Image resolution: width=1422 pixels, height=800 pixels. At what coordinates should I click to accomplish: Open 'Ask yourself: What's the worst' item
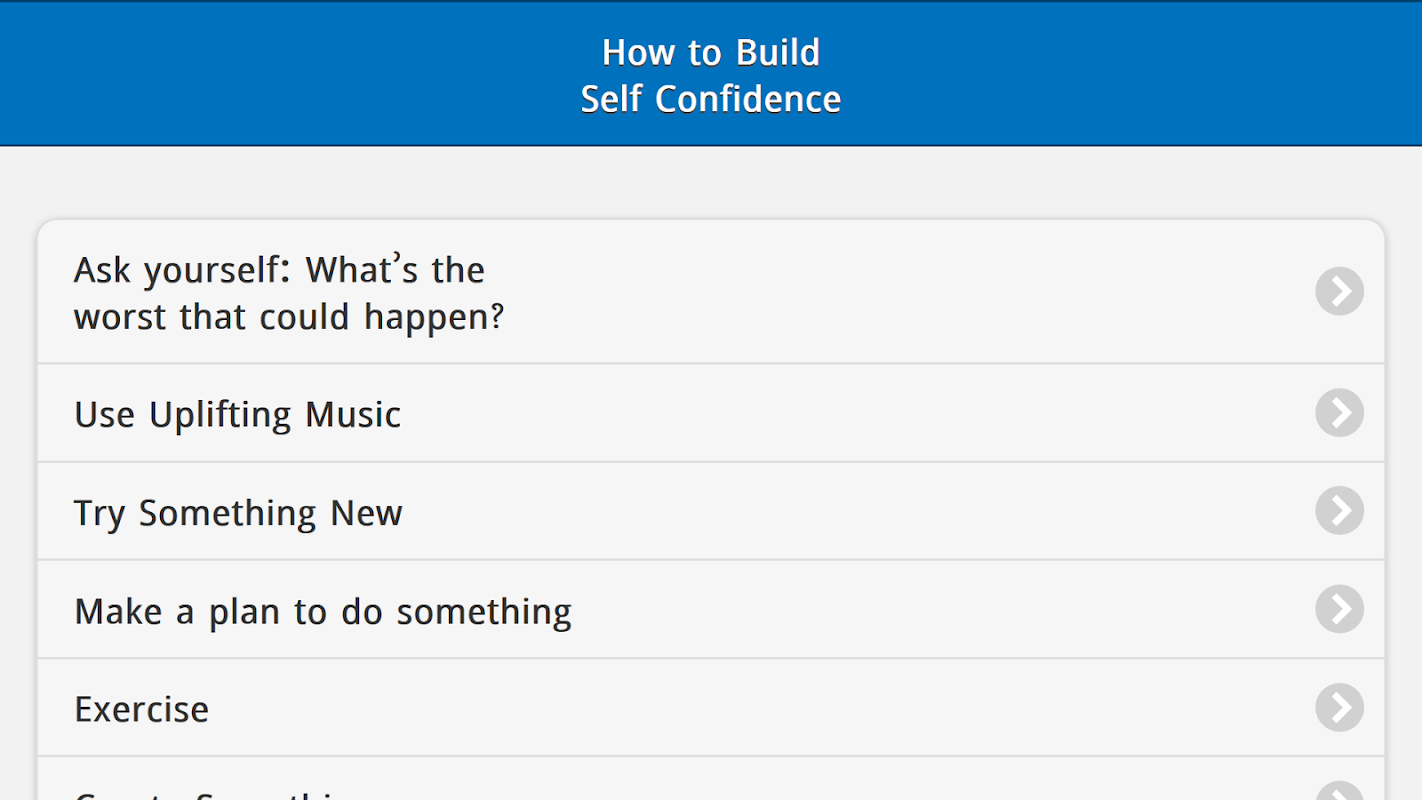pyautogui.click(x=711, y=292)
